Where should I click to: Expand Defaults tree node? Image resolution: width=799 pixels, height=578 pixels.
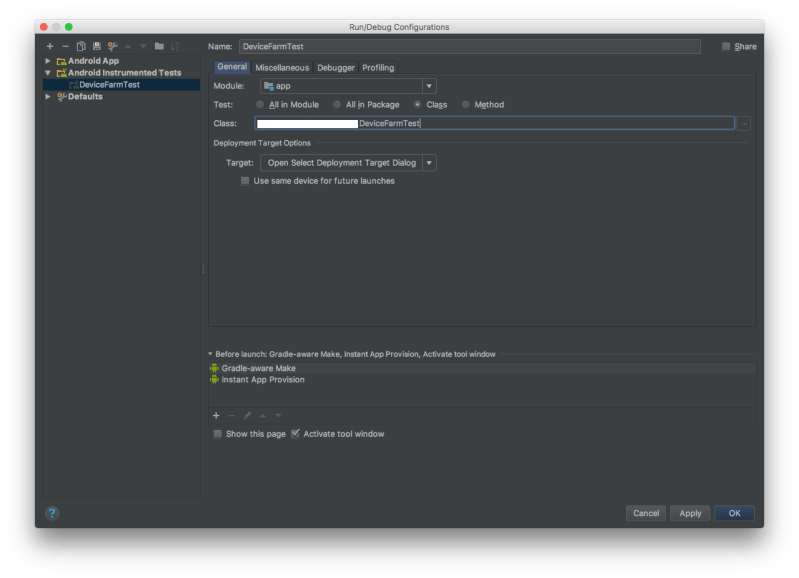[48, 96]
